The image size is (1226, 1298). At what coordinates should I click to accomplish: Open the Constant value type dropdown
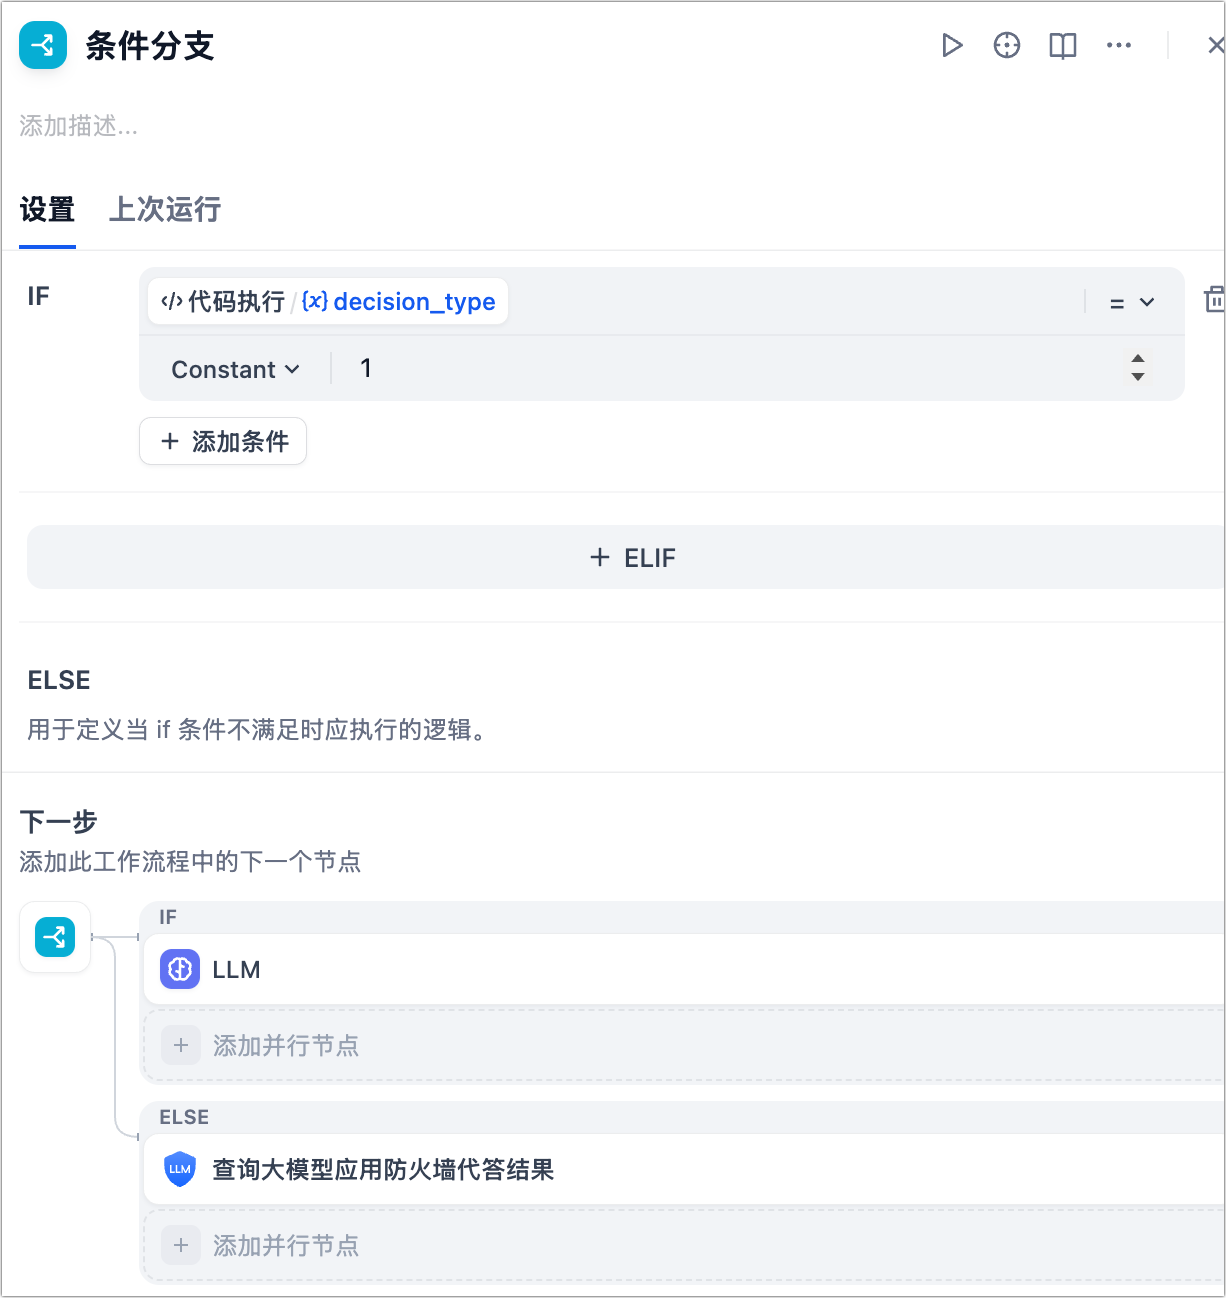pos(235,369)
